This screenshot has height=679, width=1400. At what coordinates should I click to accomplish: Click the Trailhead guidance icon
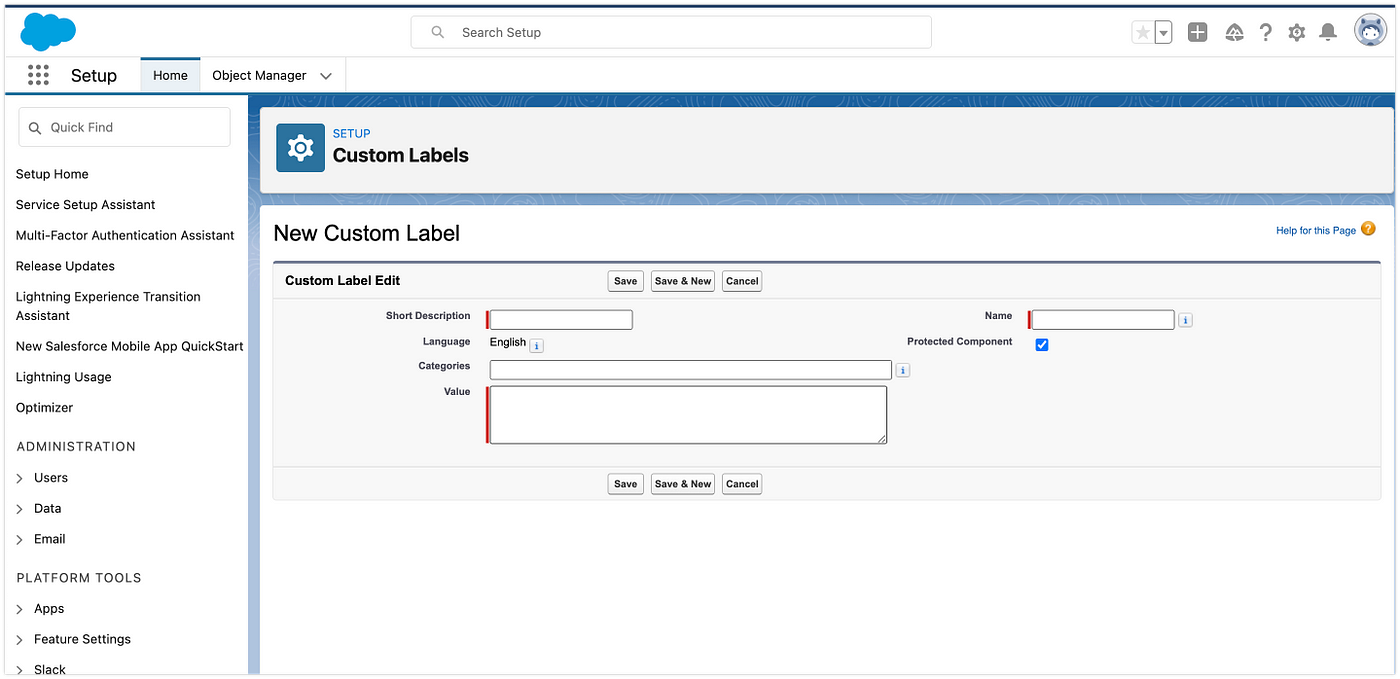tap(1234, 32)
